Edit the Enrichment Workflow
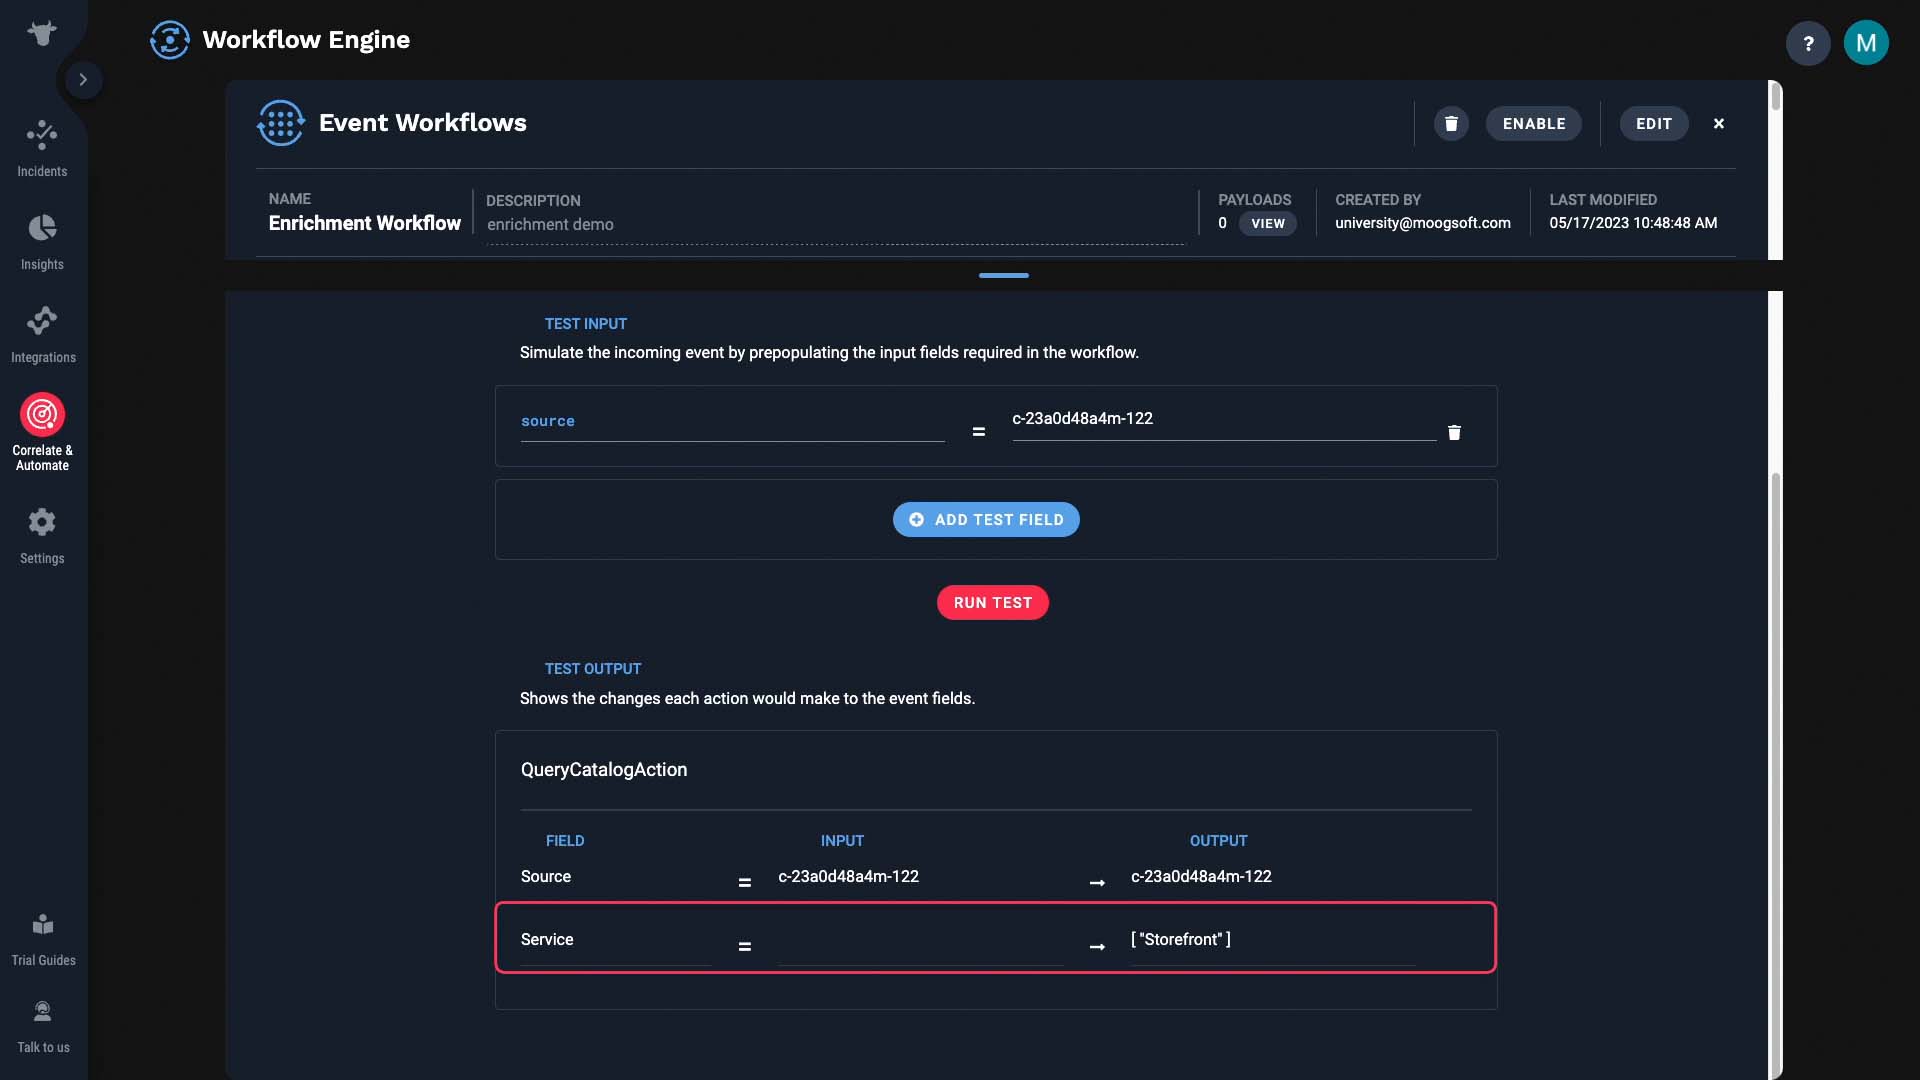The height and width of the screenshot is (1080, 1920). (x=1653, y=124)
